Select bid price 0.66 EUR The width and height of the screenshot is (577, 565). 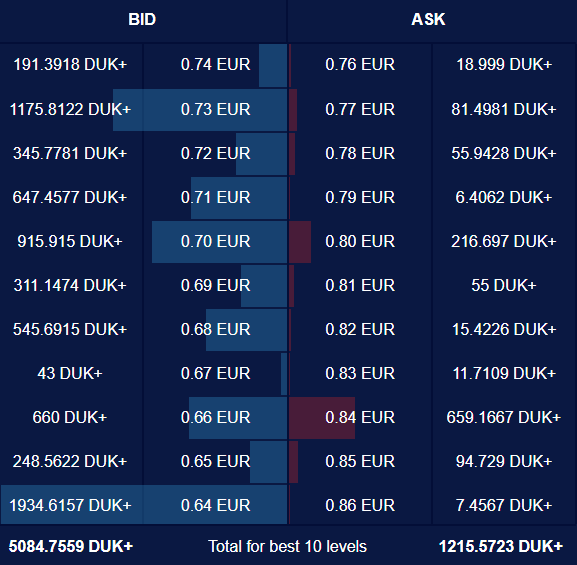click(x=215, y=417)
